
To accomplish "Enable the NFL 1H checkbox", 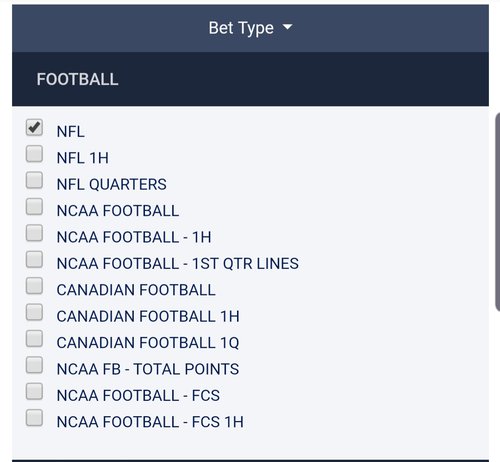I will point(34,154).
